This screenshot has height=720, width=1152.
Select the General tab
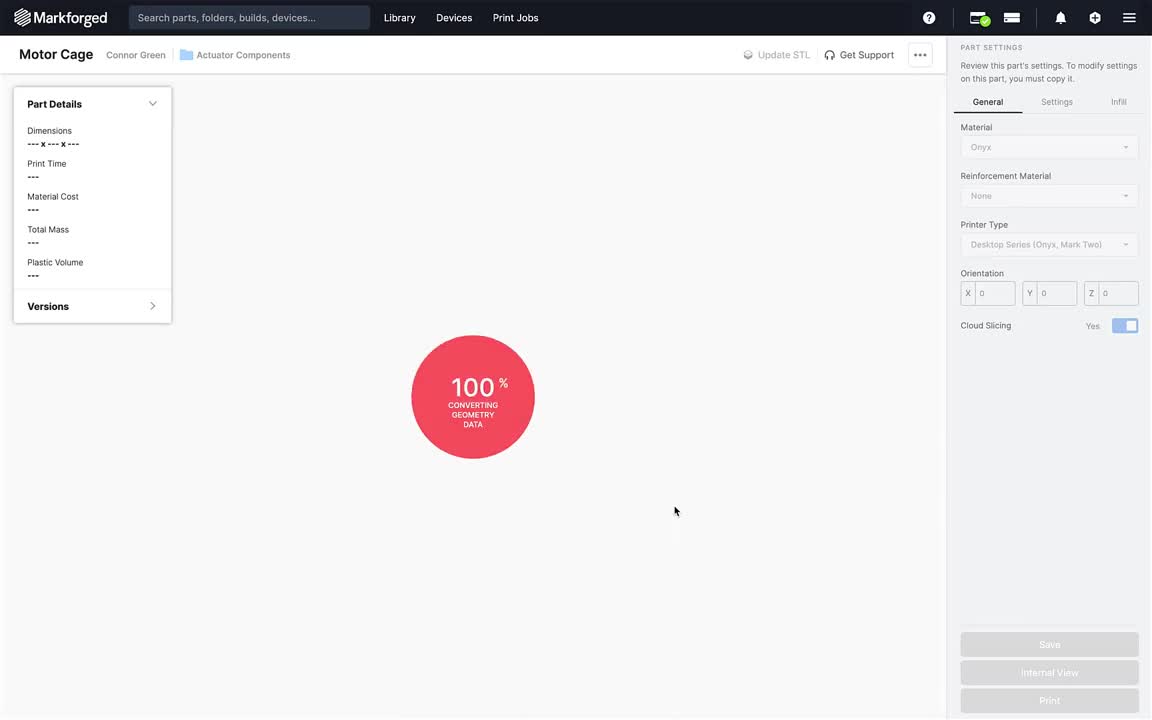click(x=987, y=102)
